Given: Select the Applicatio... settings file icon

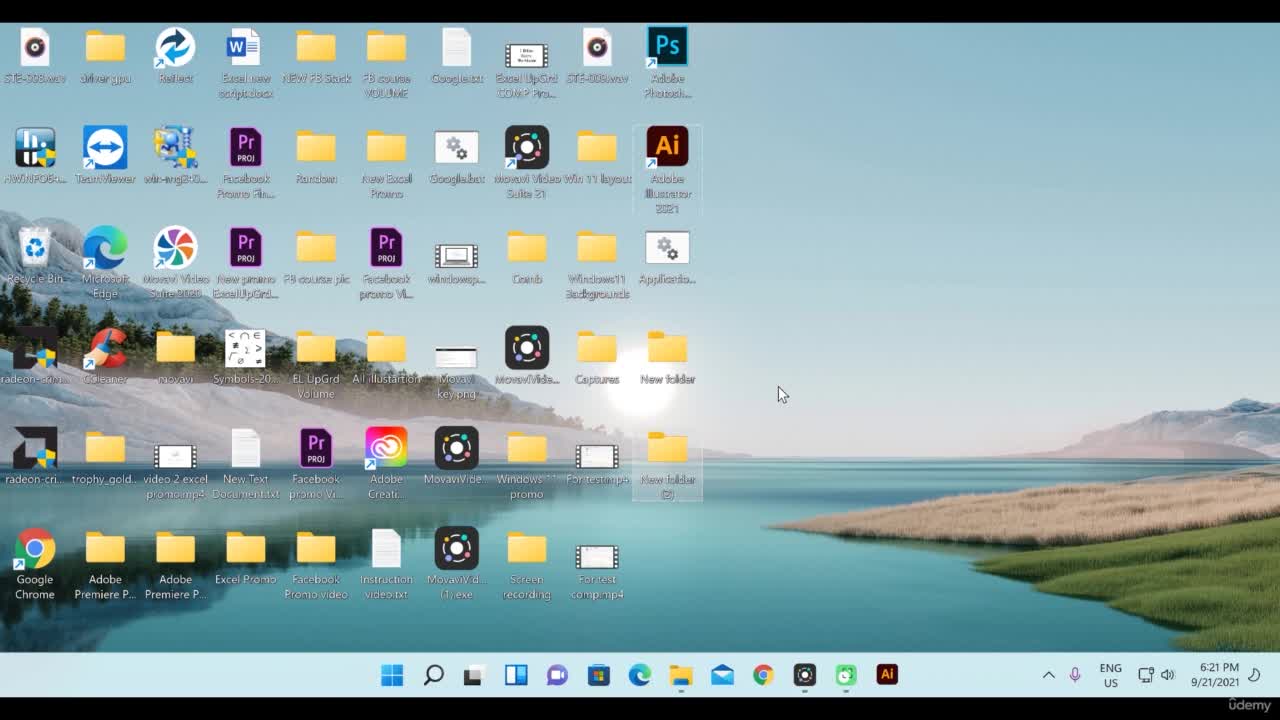Looking at the screenshot, I should tap(667, 255).
